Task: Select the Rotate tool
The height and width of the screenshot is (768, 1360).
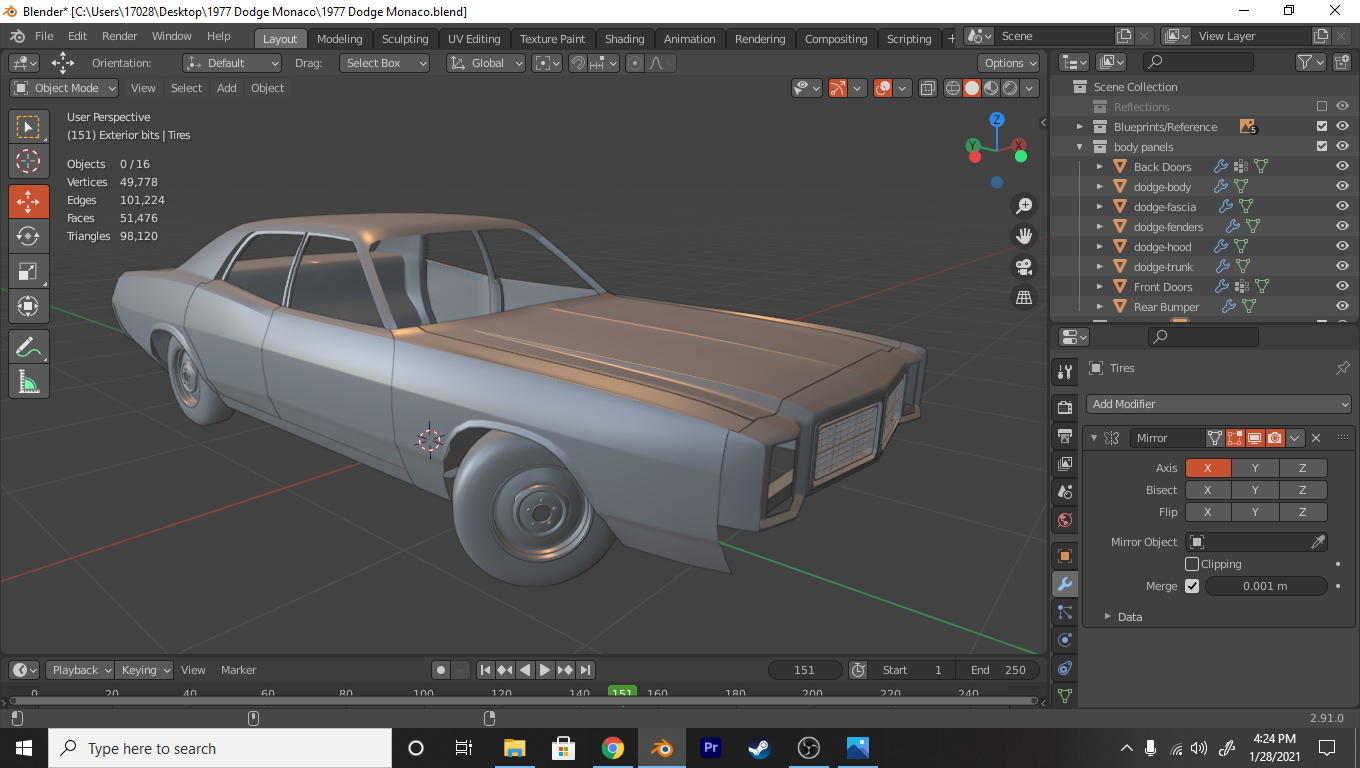Action: [29, 236]
